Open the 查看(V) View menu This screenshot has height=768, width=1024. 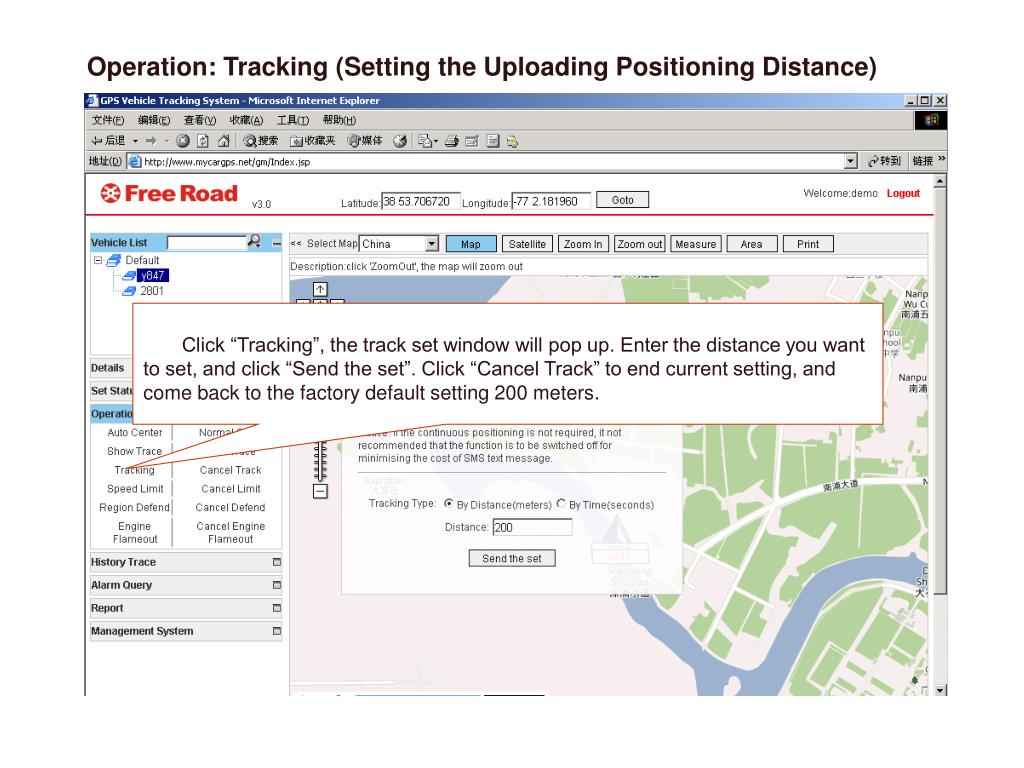pos(200,120)
